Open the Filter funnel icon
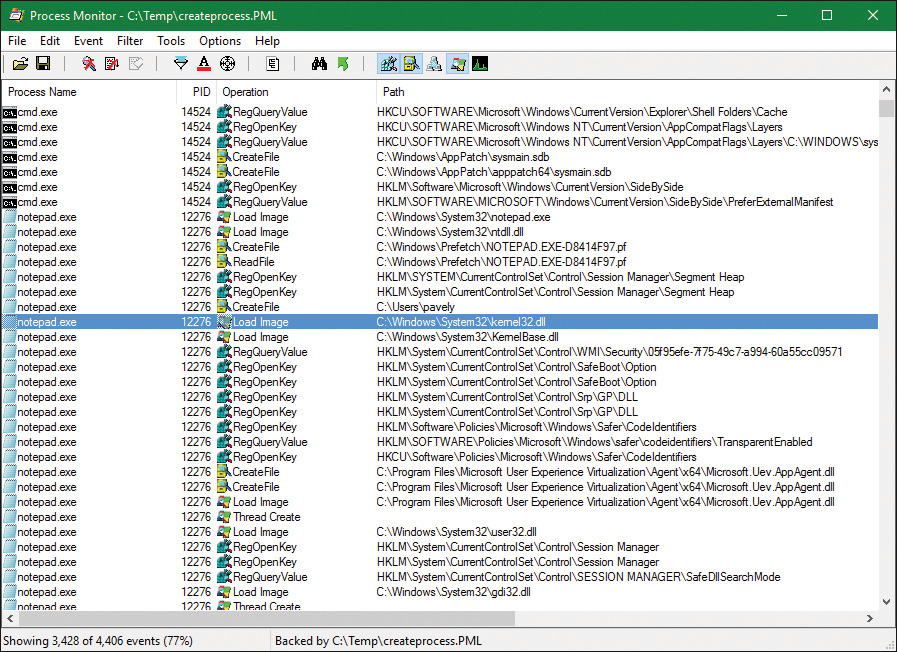Screen dimensions: 897x652 pos(180,64)
